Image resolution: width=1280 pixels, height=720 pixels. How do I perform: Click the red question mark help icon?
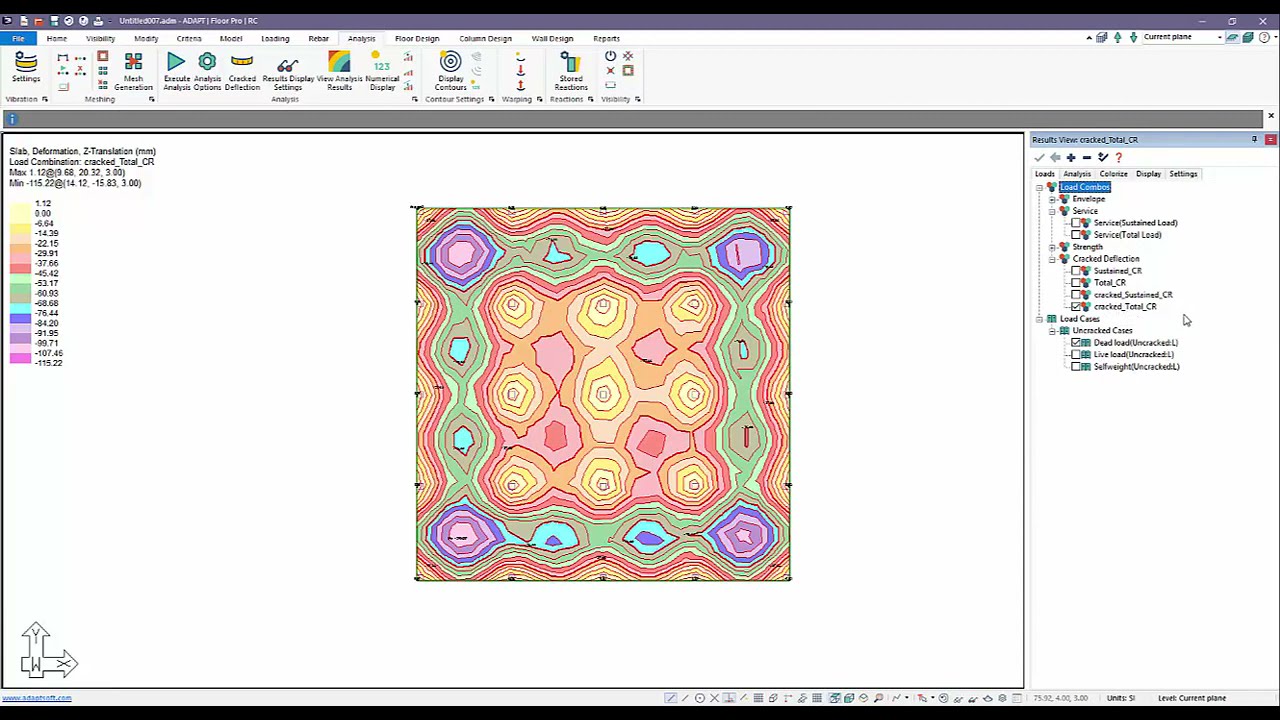[x=1118, y=157]
